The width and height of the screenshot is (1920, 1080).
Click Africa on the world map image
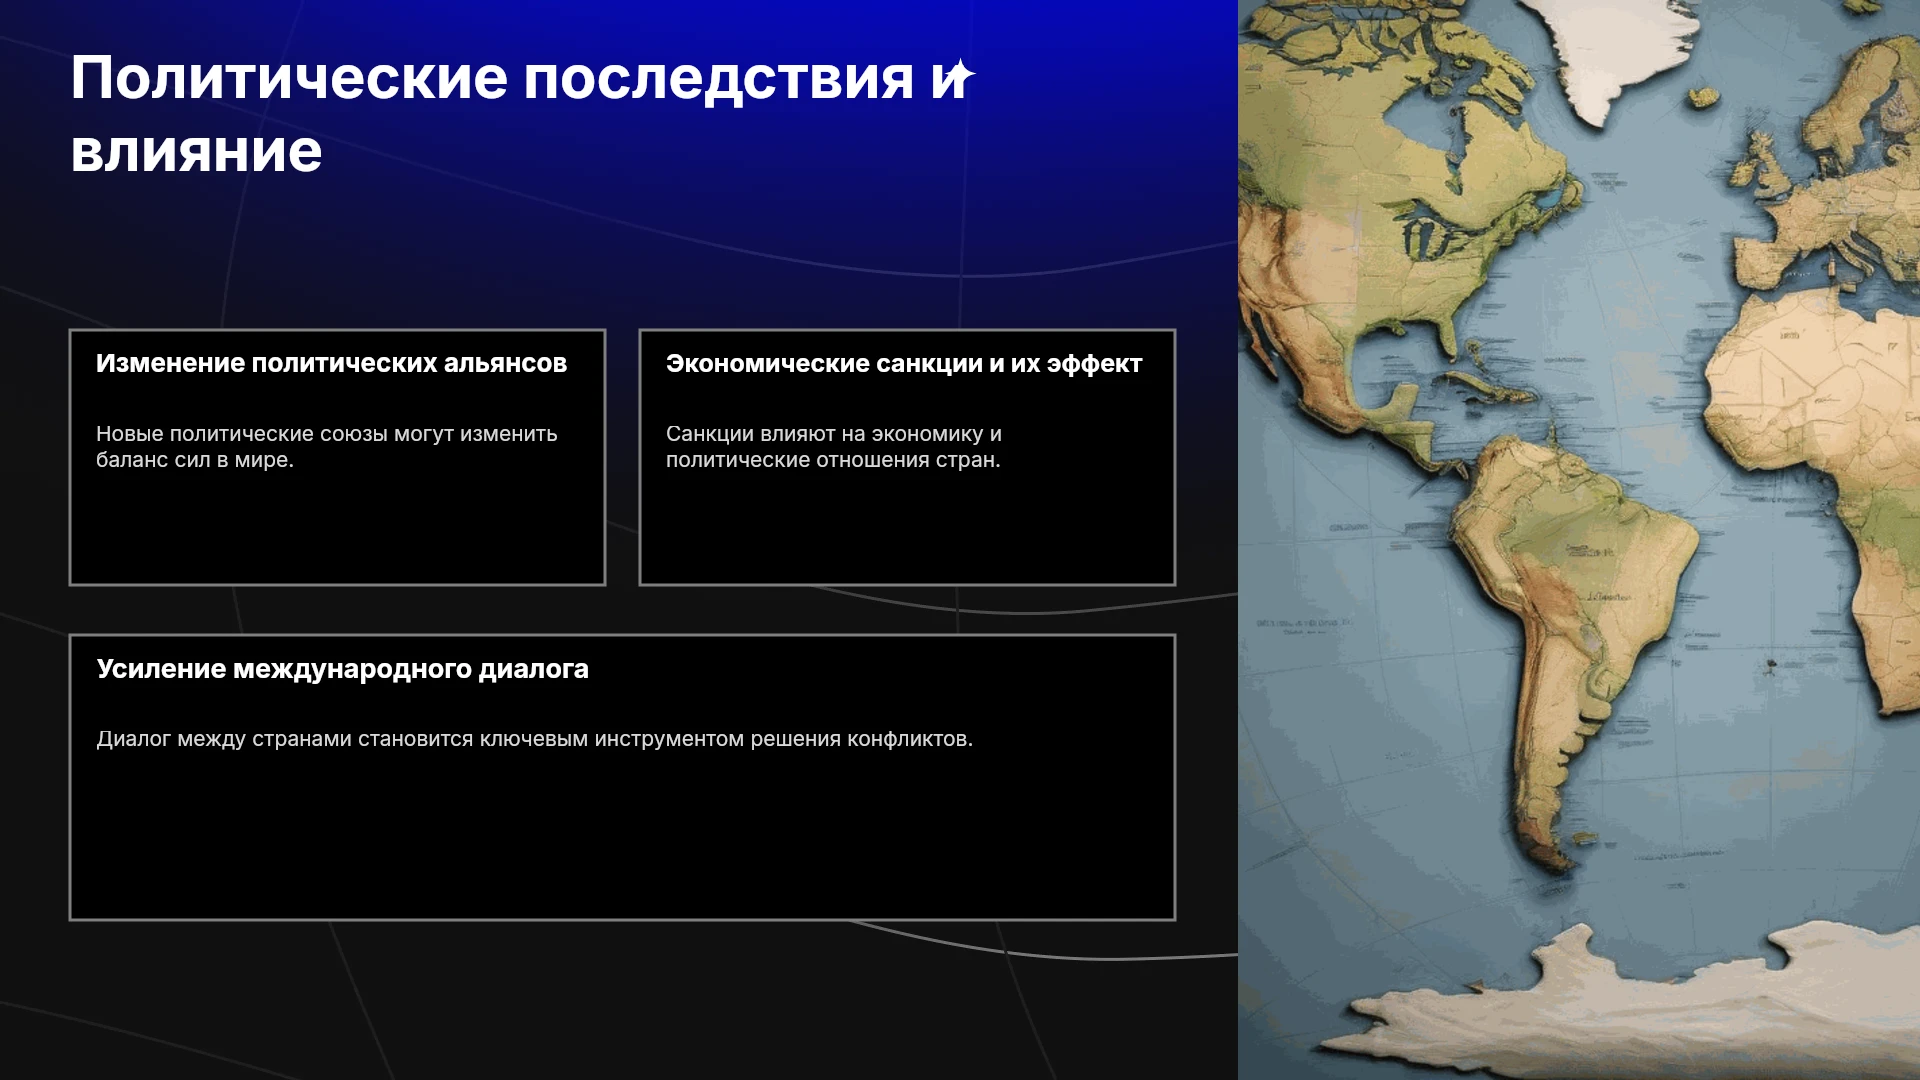(x=1820, y=480)
